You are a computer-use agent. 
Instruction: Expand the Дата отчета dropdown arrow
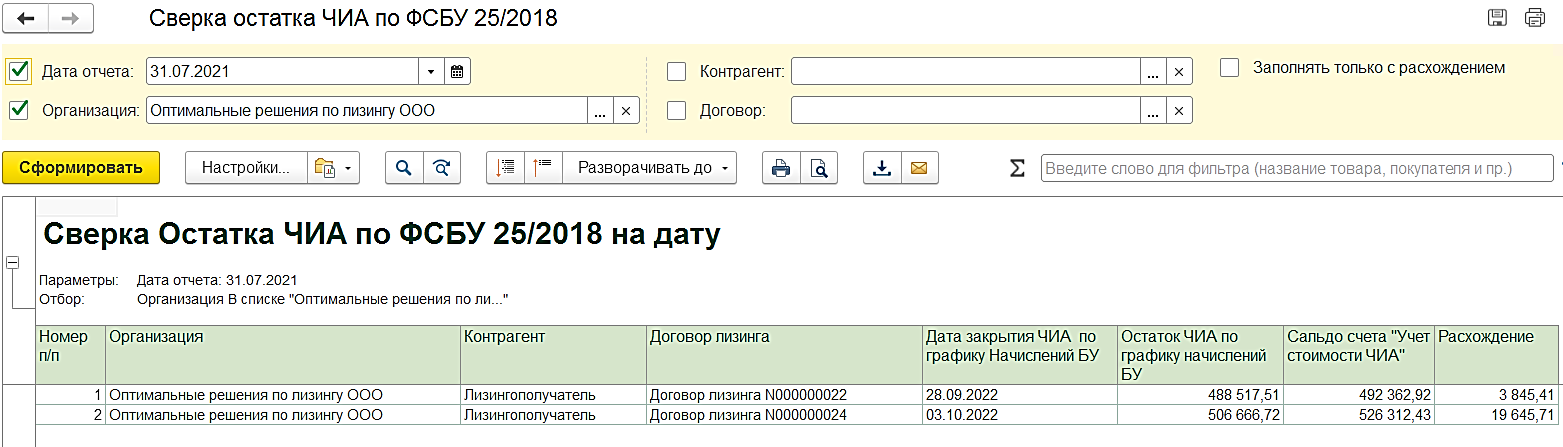click(431, 71)
